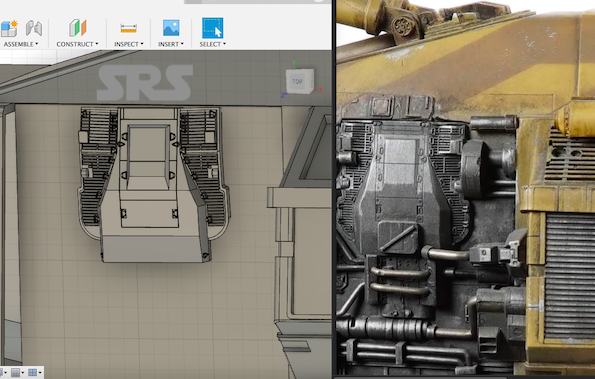Viewport: 595px width, 379px height.
Task: Click the red X axis on ViewCube
Action: (x=319, y=90)
